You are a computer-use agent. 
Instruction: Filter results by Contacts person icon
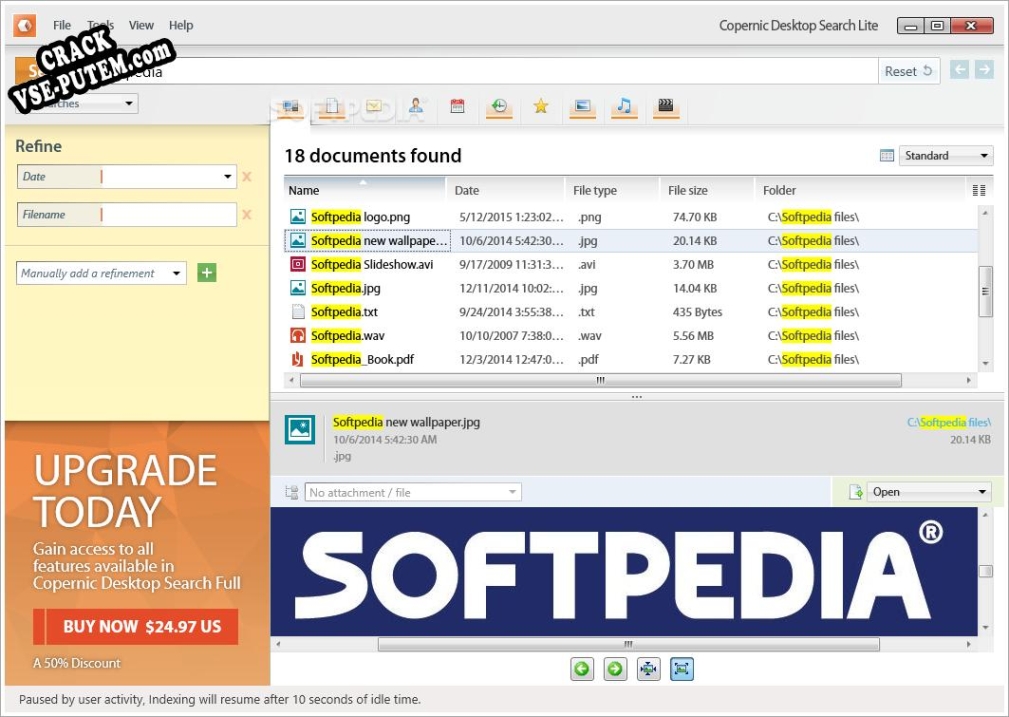click(416, 107)
